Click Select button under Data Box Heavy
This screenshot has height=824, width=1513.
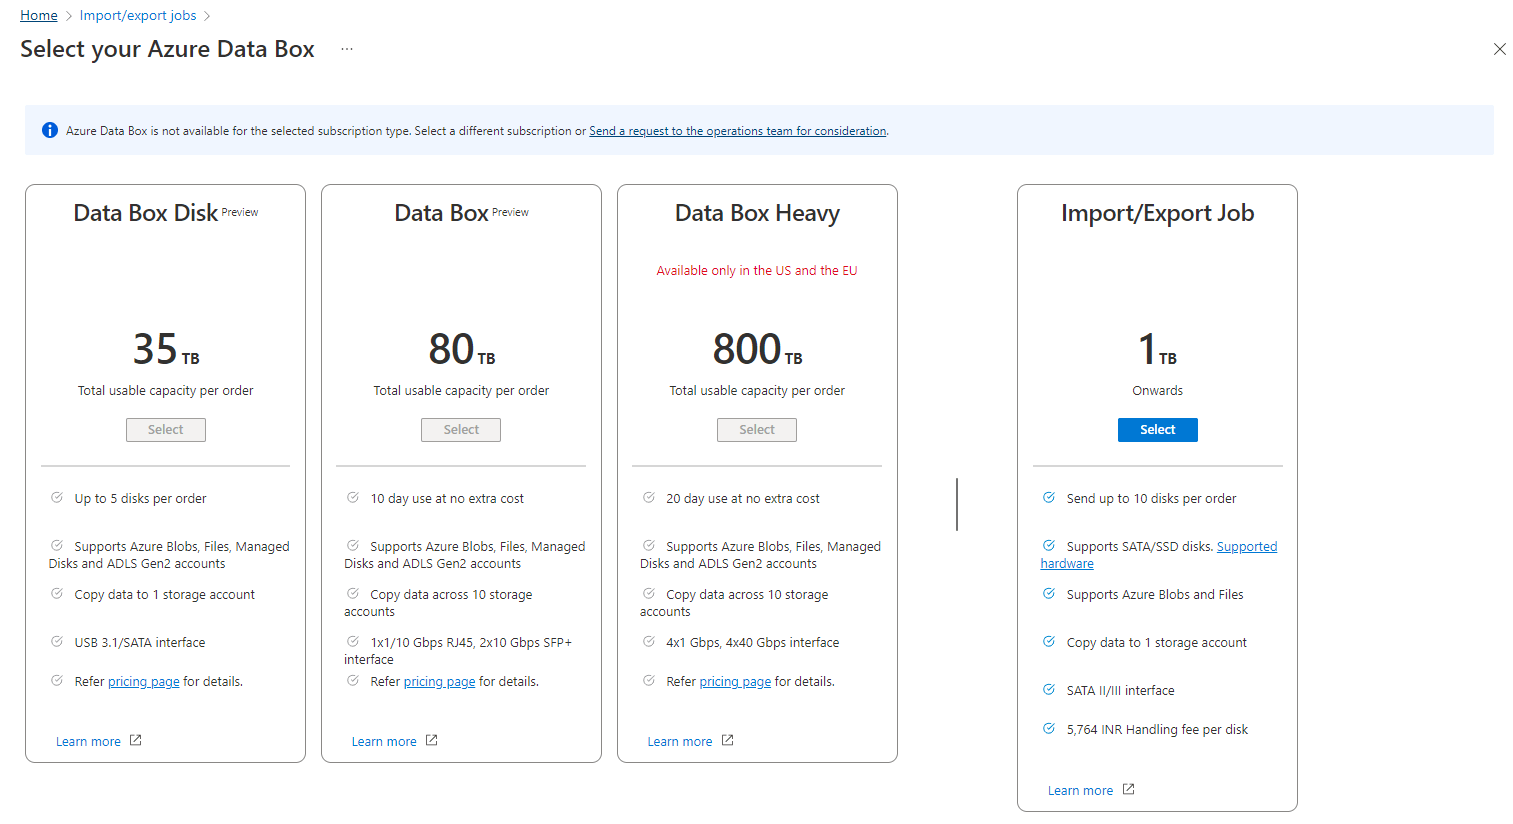(757, 430)
